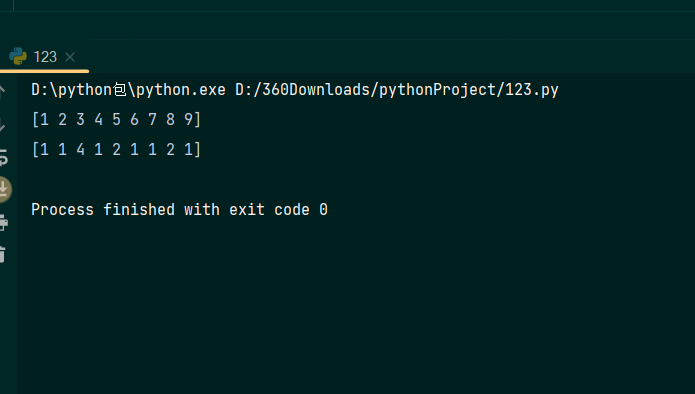This screenshot has height=394, width=695.
Task: Print the console output via printer icon
Action: point(4,222)
